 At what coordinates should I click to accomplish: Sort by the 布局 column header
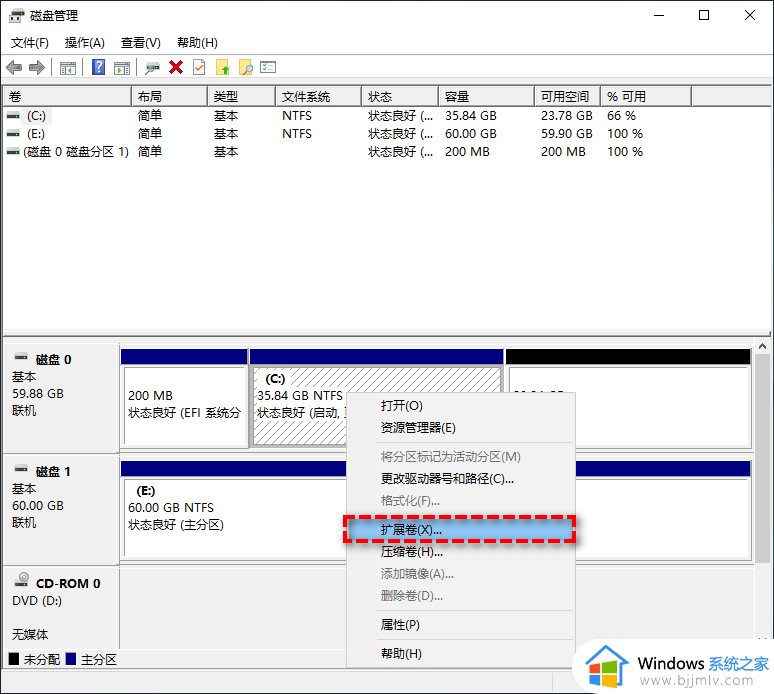pyautogui.click(x=169, y=96)
